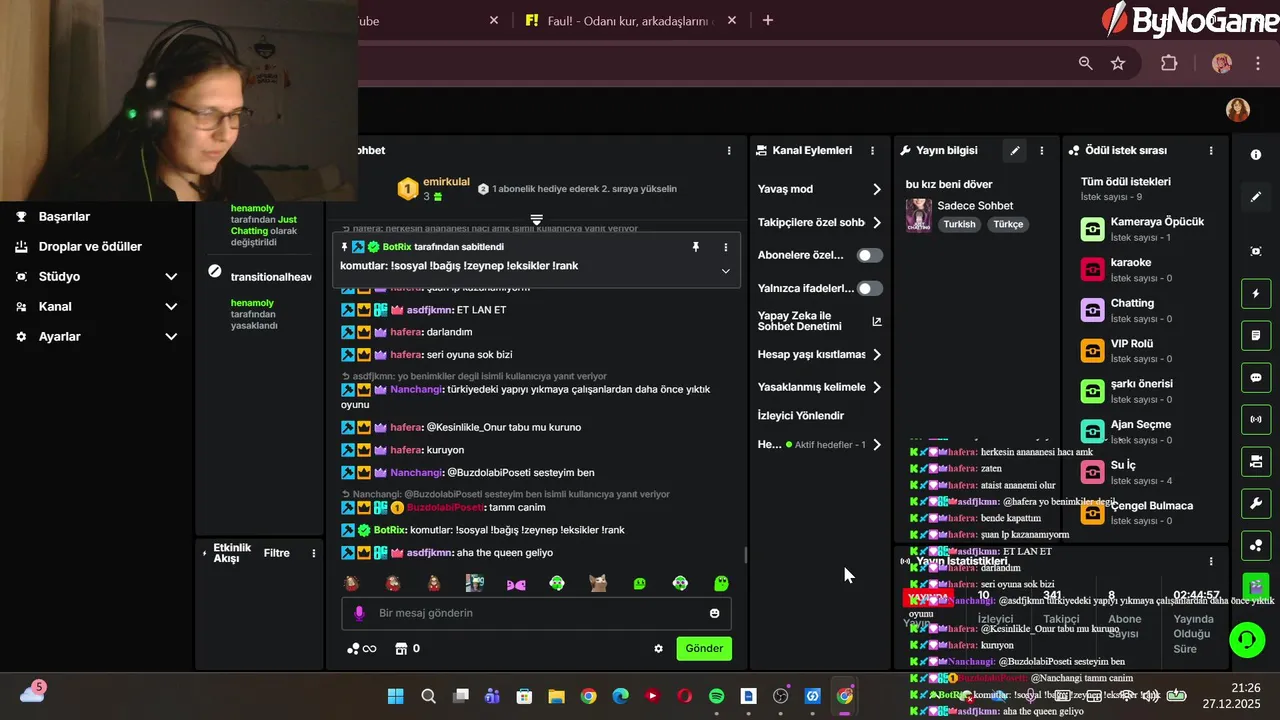Click the Türkçe tag
The height and width of the screenshot is (720, 1280).
point(1008,225)
